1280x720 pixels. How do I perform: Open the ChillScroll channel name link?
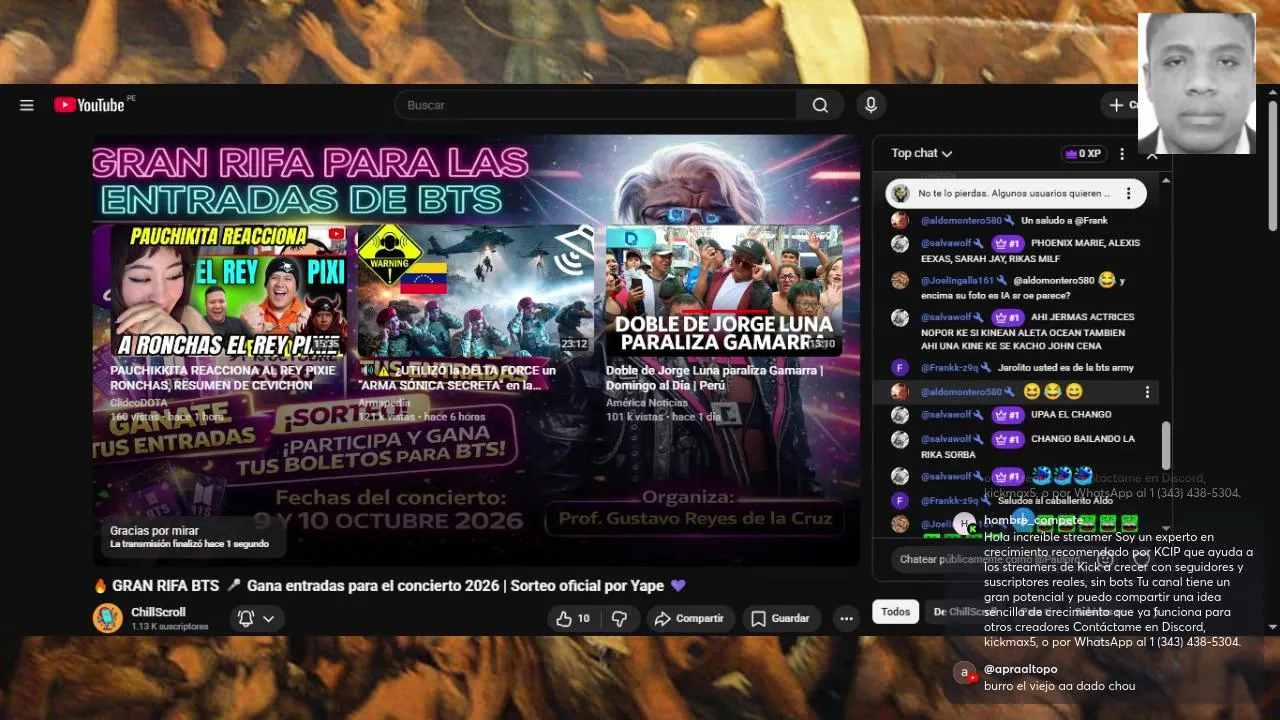(158, 612)
